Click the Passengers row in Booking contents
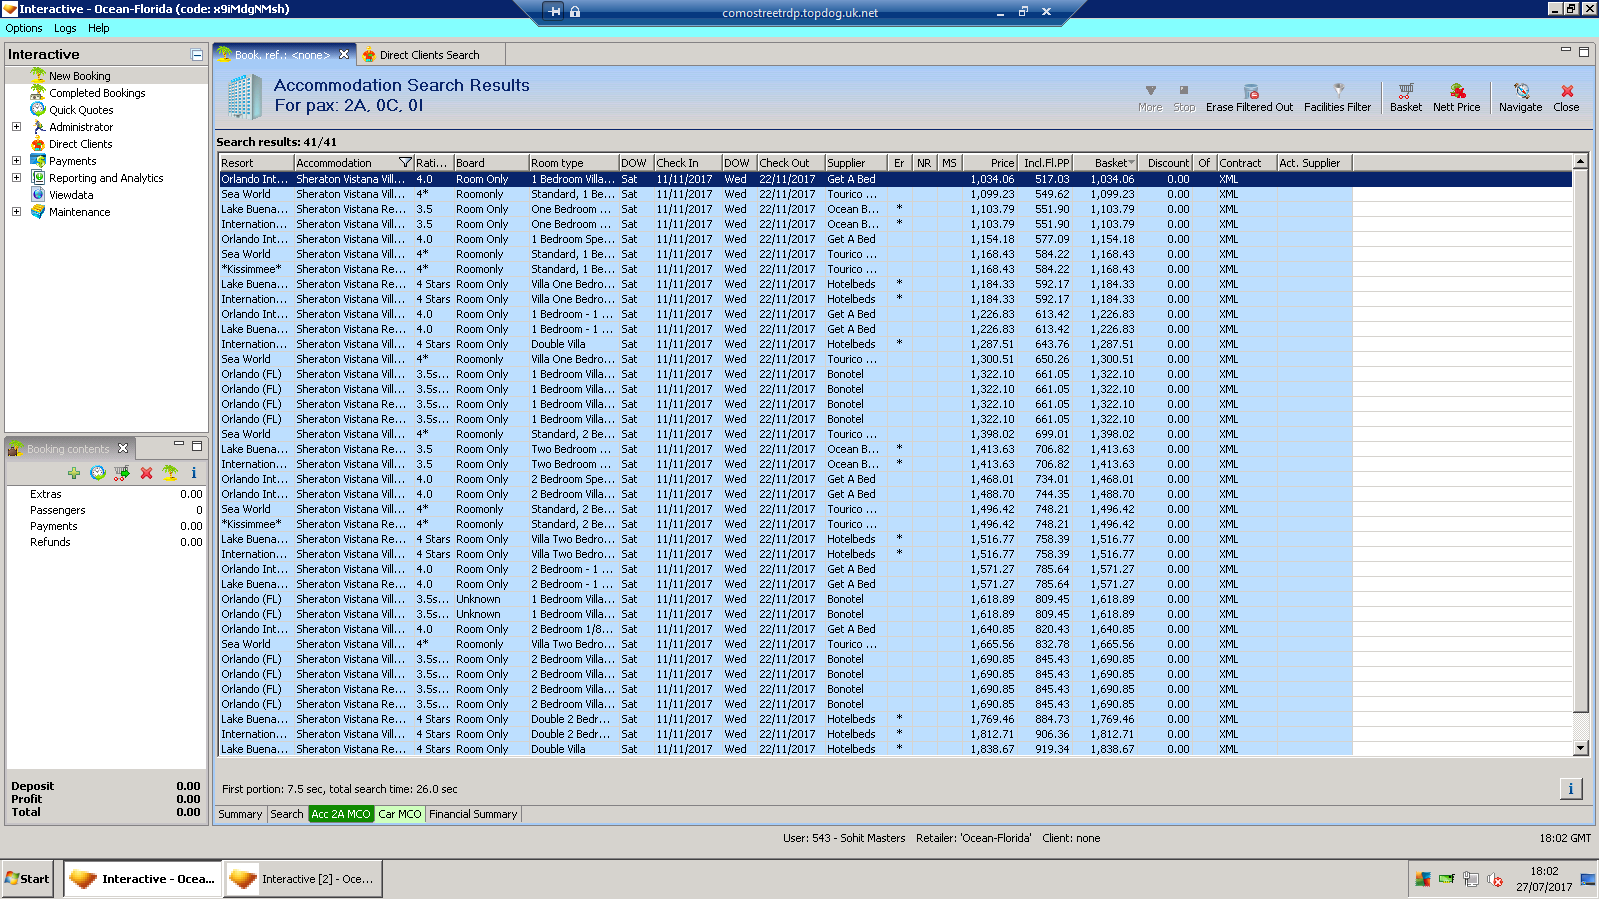 click(x=107, y=510)
